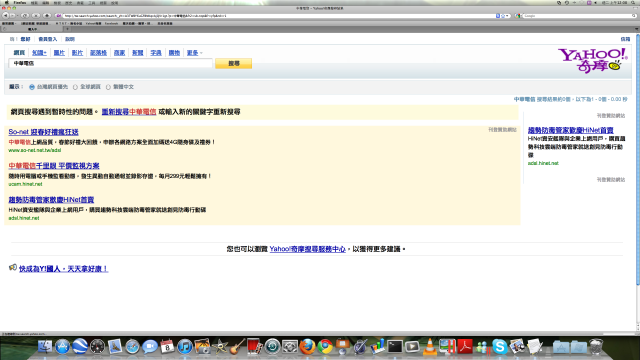Open the address bar history dropdown arrow

(x=508, y=16)
